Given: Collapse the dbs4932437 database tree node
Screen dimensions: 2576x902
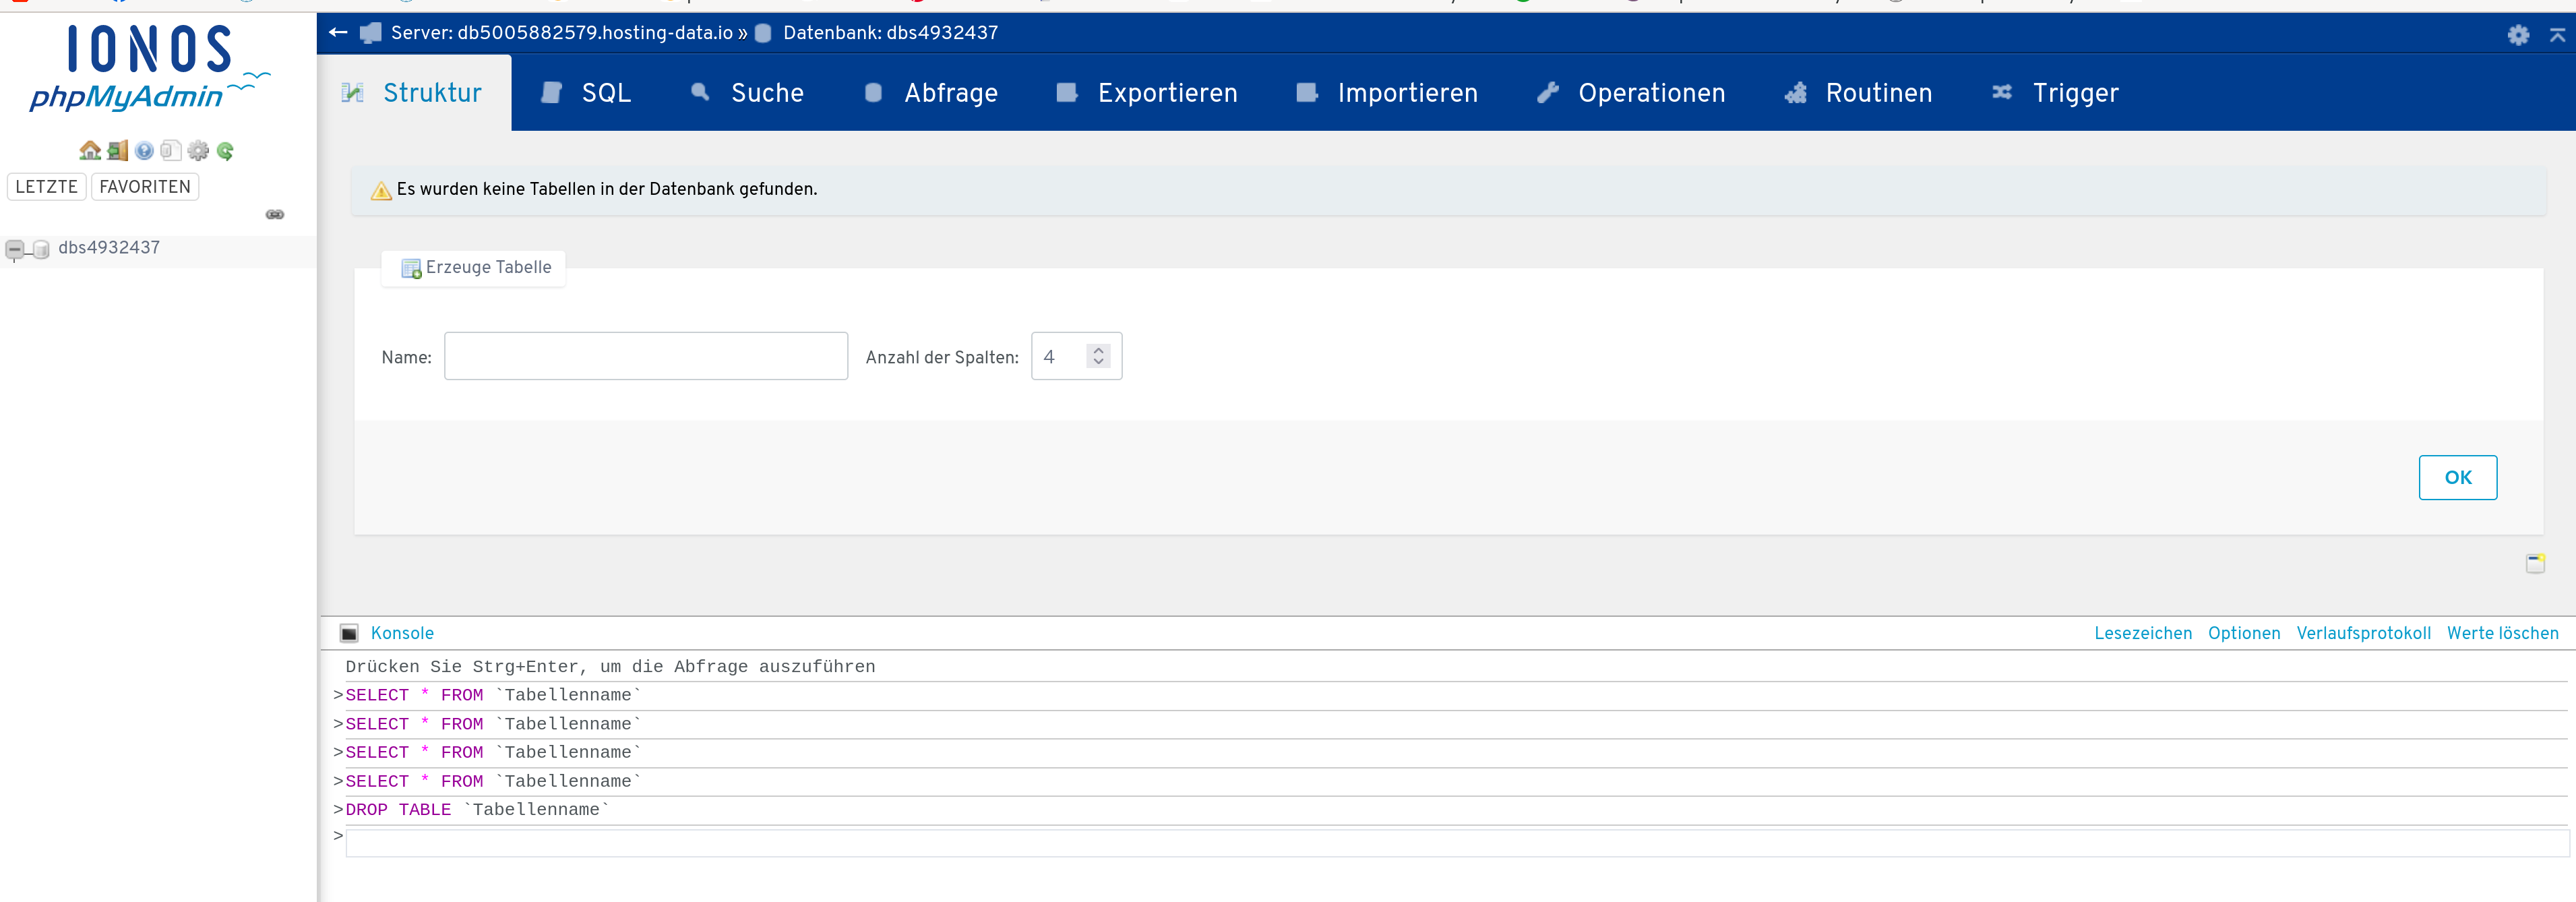Looking at the screenshot, I should [x=15, y=249].
